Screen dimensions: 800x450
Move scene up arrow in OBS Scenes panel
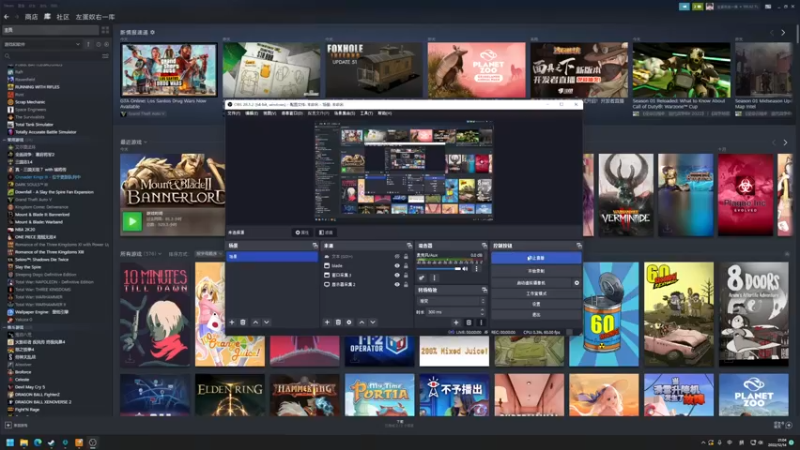[256, 322]
